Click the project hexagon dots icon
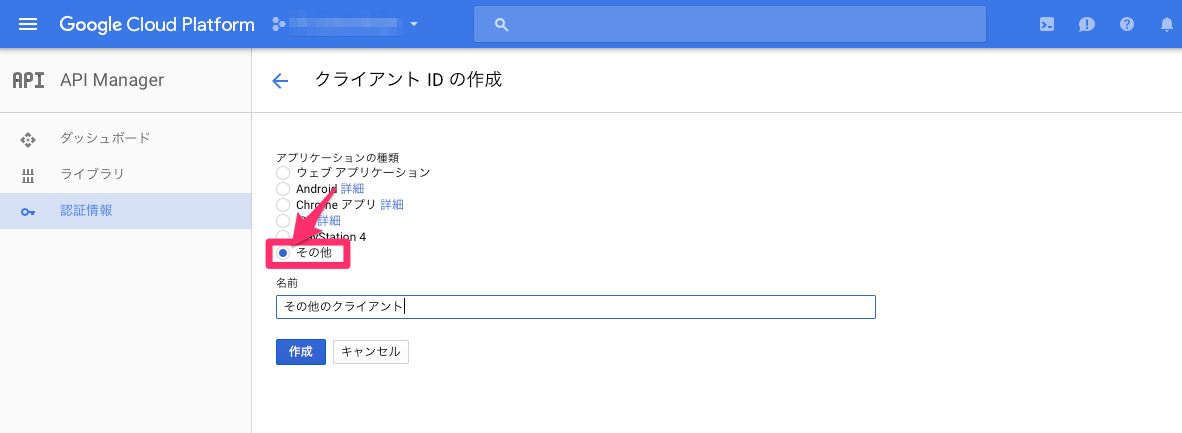Image resolution: width=1182 pixels, height=433 pixels. tap(278, 24)
